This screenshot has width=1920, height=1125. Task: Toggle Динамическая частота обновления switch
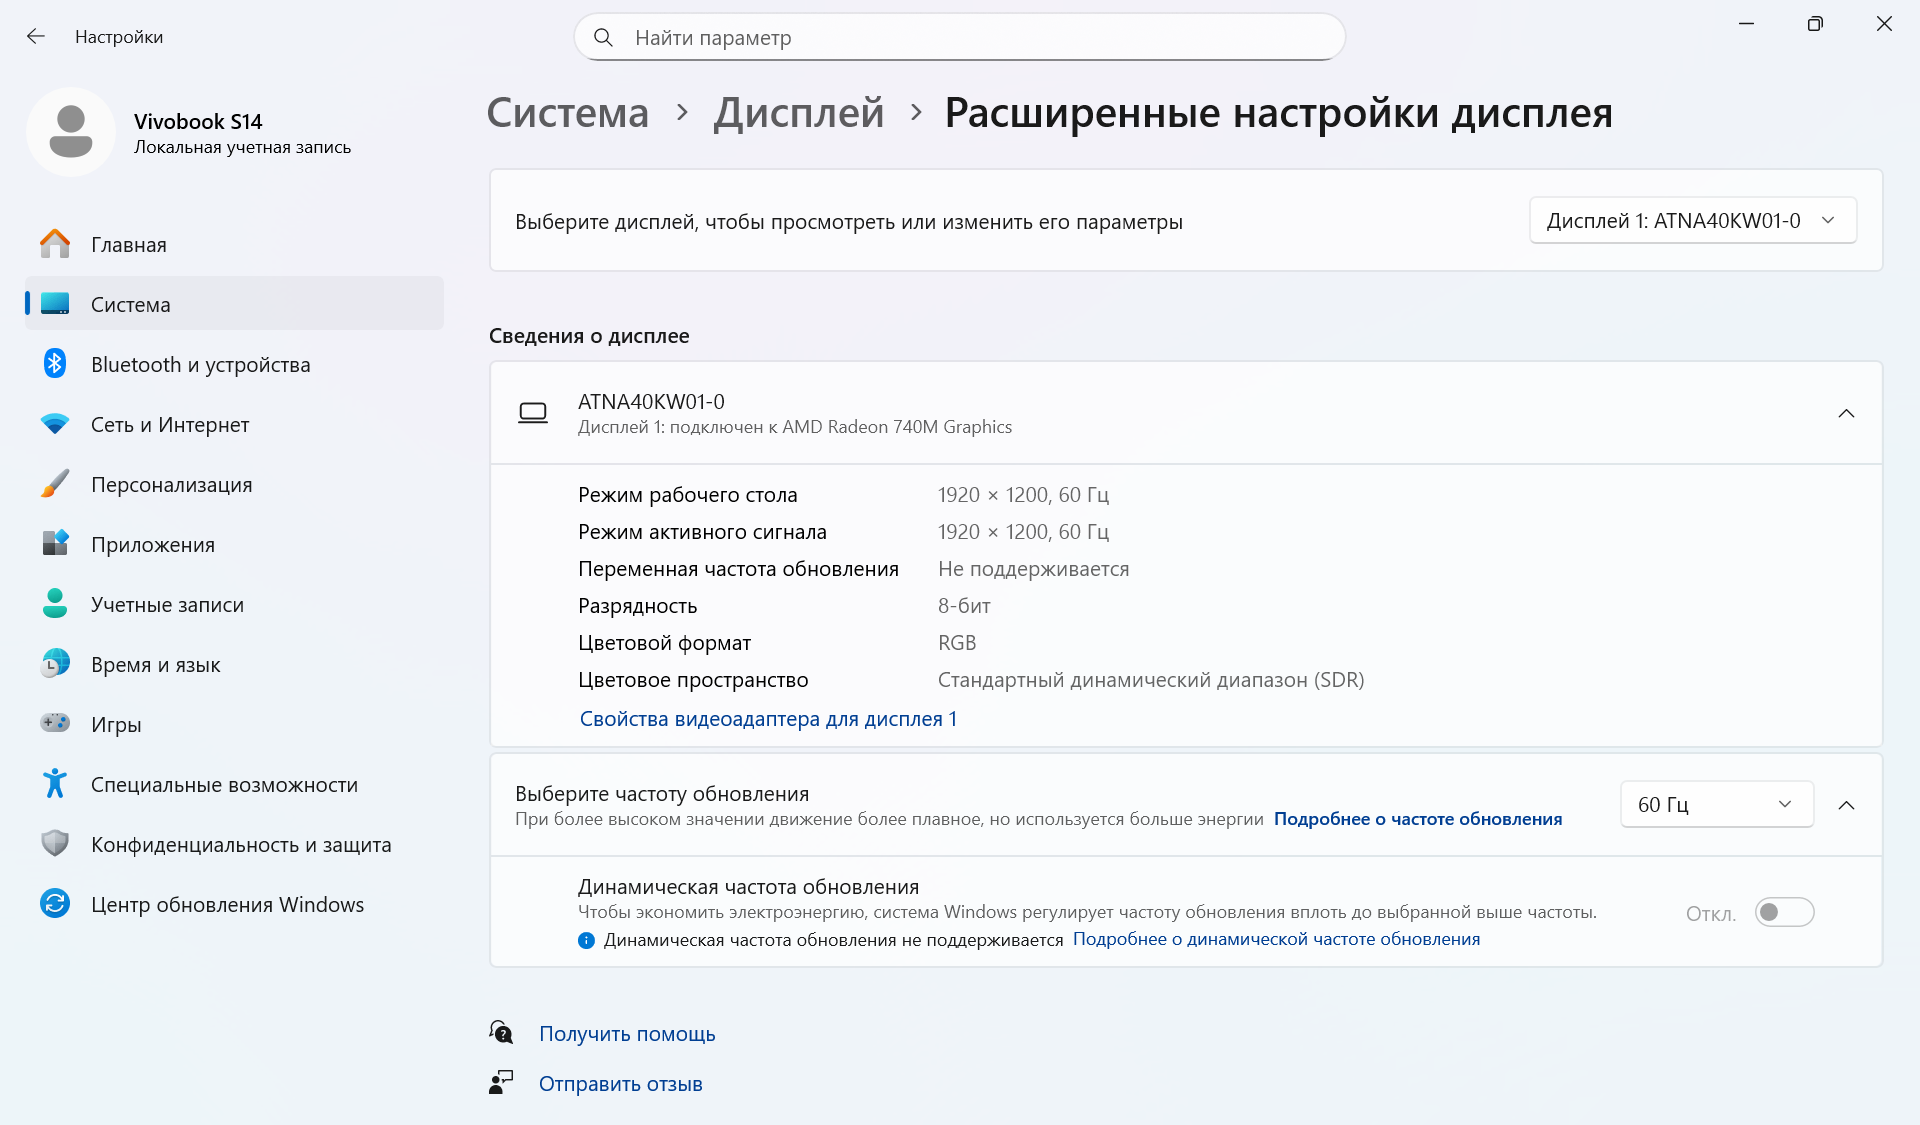click(1784, 912)
